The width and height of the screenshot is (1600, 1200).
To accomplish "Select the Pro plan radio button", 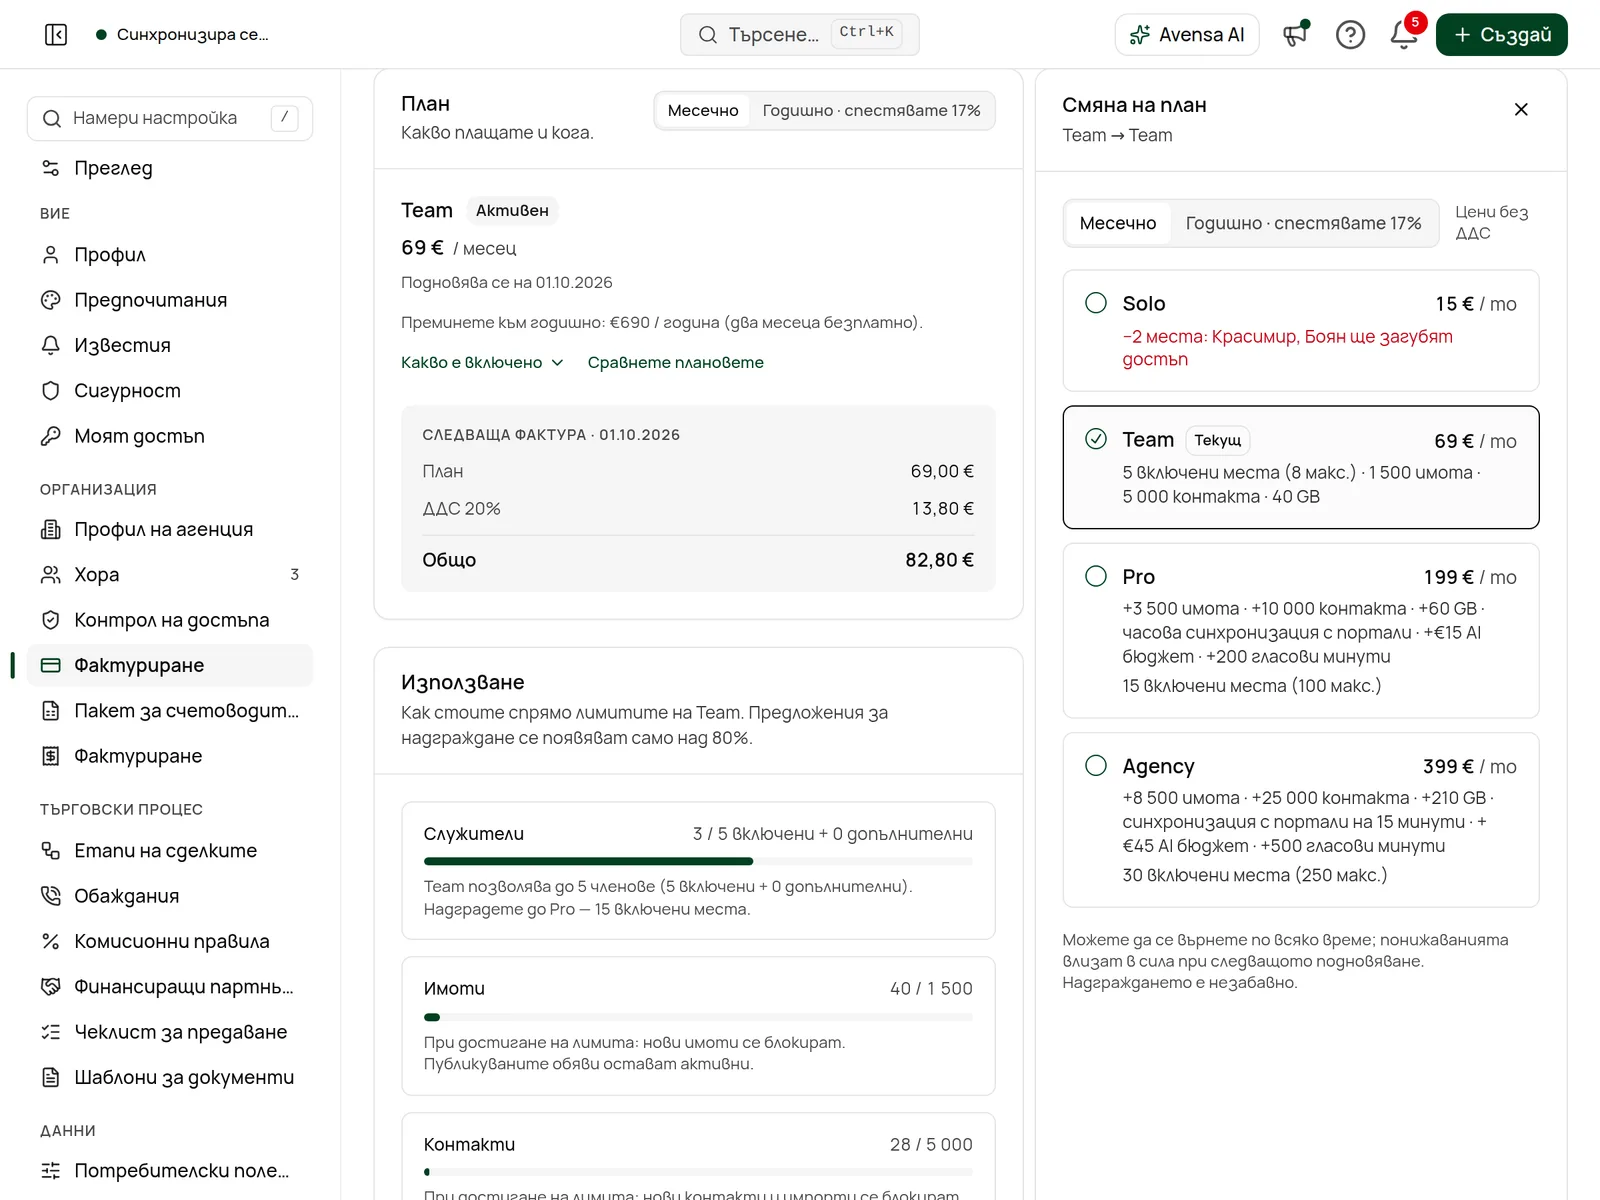I will (1096, 576).
